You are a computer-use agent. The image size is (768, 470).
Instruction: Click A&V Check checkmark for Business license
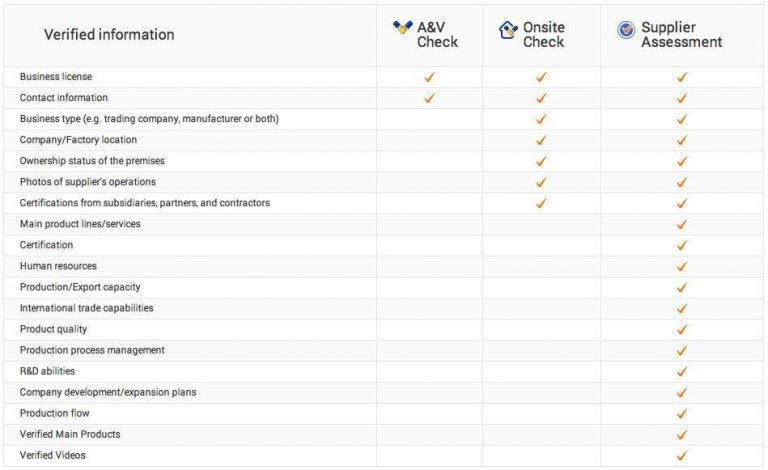tap(429, 77)
